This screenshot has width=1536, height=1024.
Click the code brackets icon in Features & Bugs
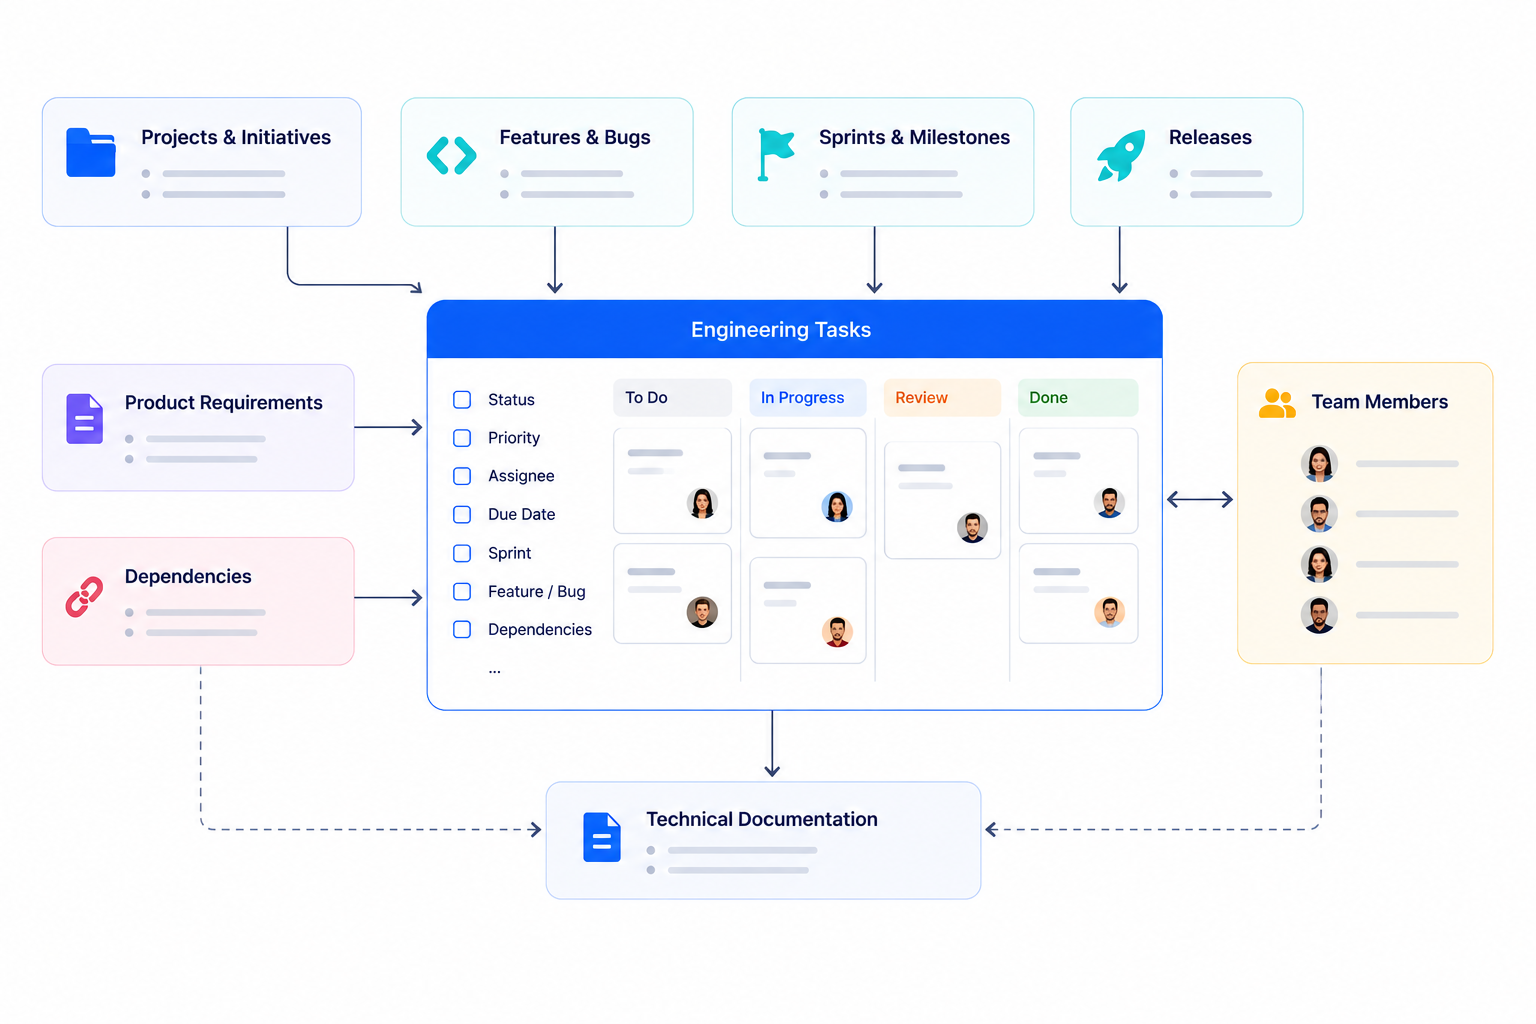coord(451,155)
